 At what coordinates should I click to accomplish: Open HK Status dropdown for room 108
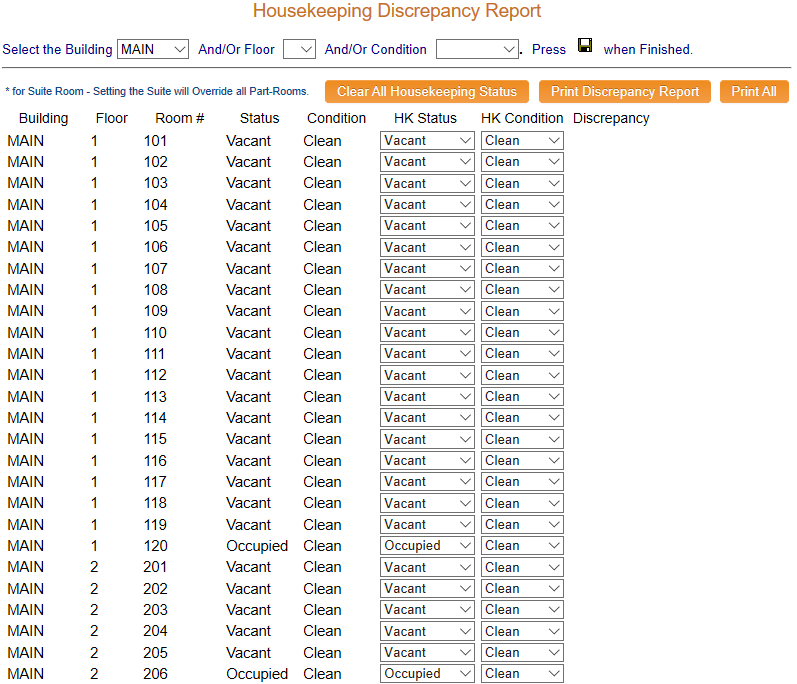pos(427,290)
